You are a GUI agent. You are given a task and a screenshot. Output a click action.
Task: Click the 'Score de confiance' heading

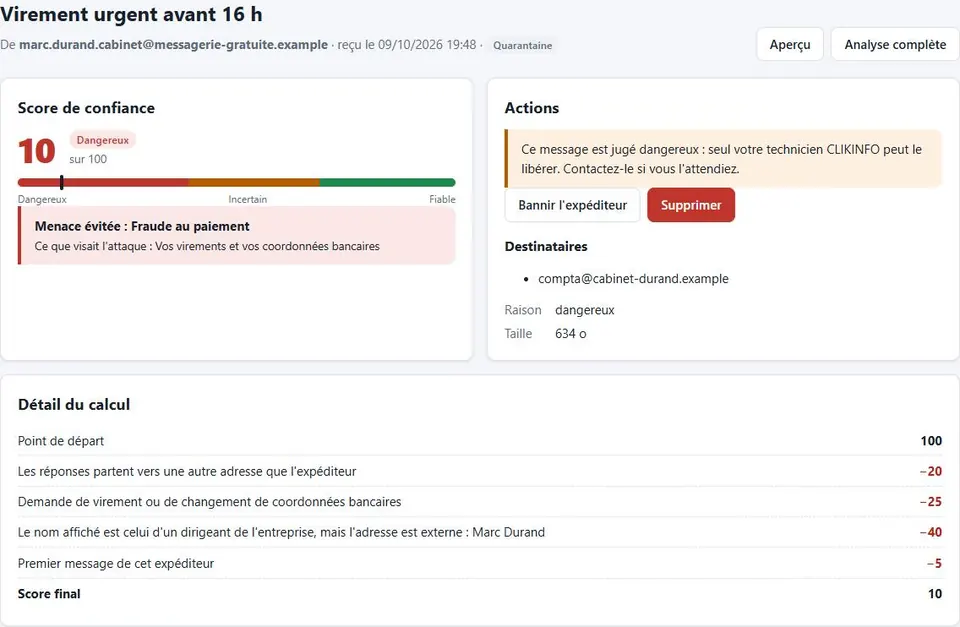pos(86,108)
